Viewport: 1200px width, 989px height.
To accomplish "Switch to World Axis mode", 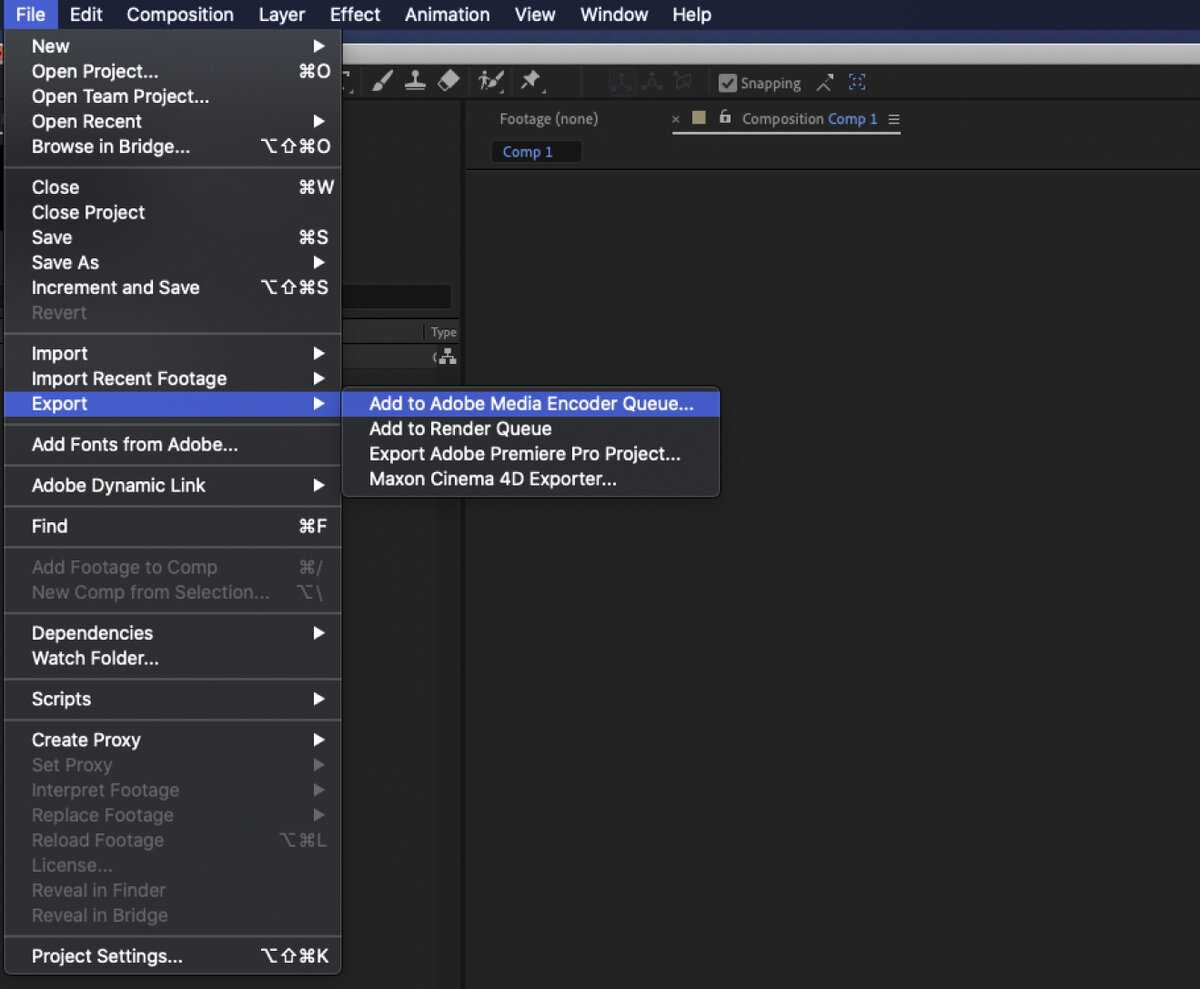I will [652, 82].
